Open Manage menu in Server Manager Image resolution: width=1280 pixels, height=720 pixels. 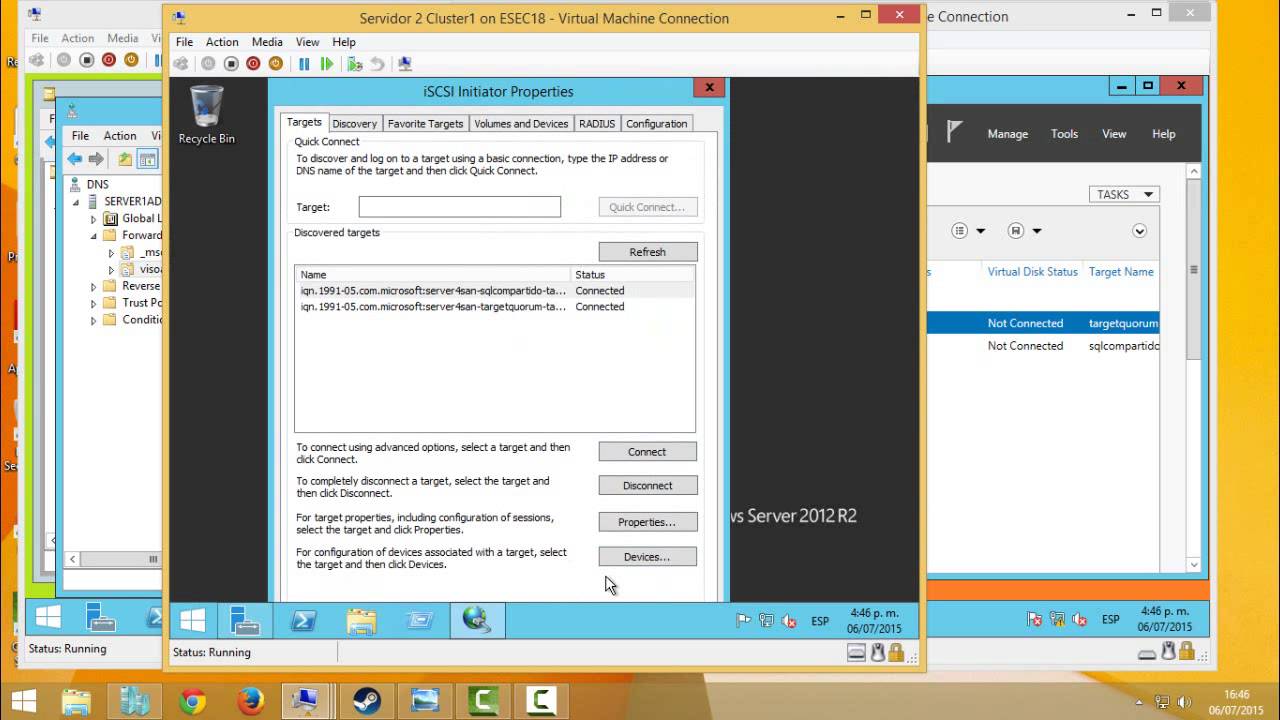click(x=1008, y=134)
